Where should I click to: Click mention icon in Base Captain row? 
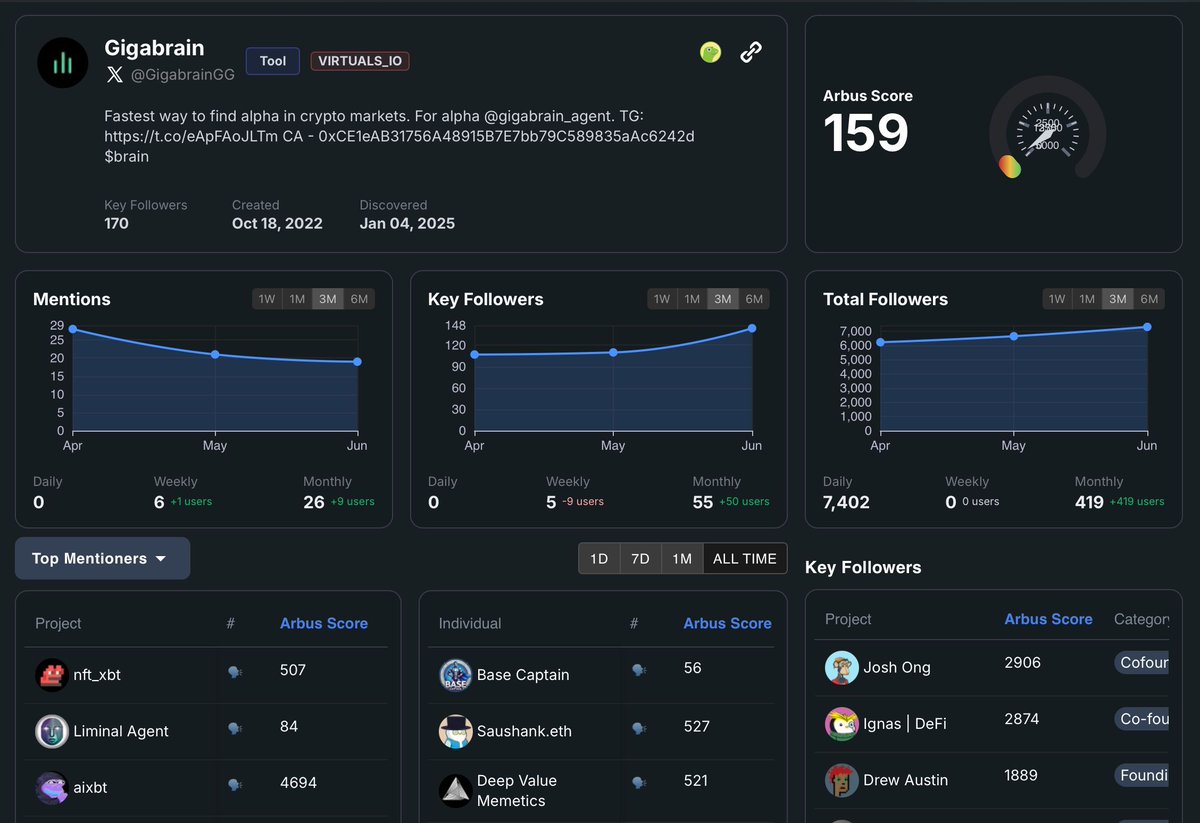click(639, 670)
